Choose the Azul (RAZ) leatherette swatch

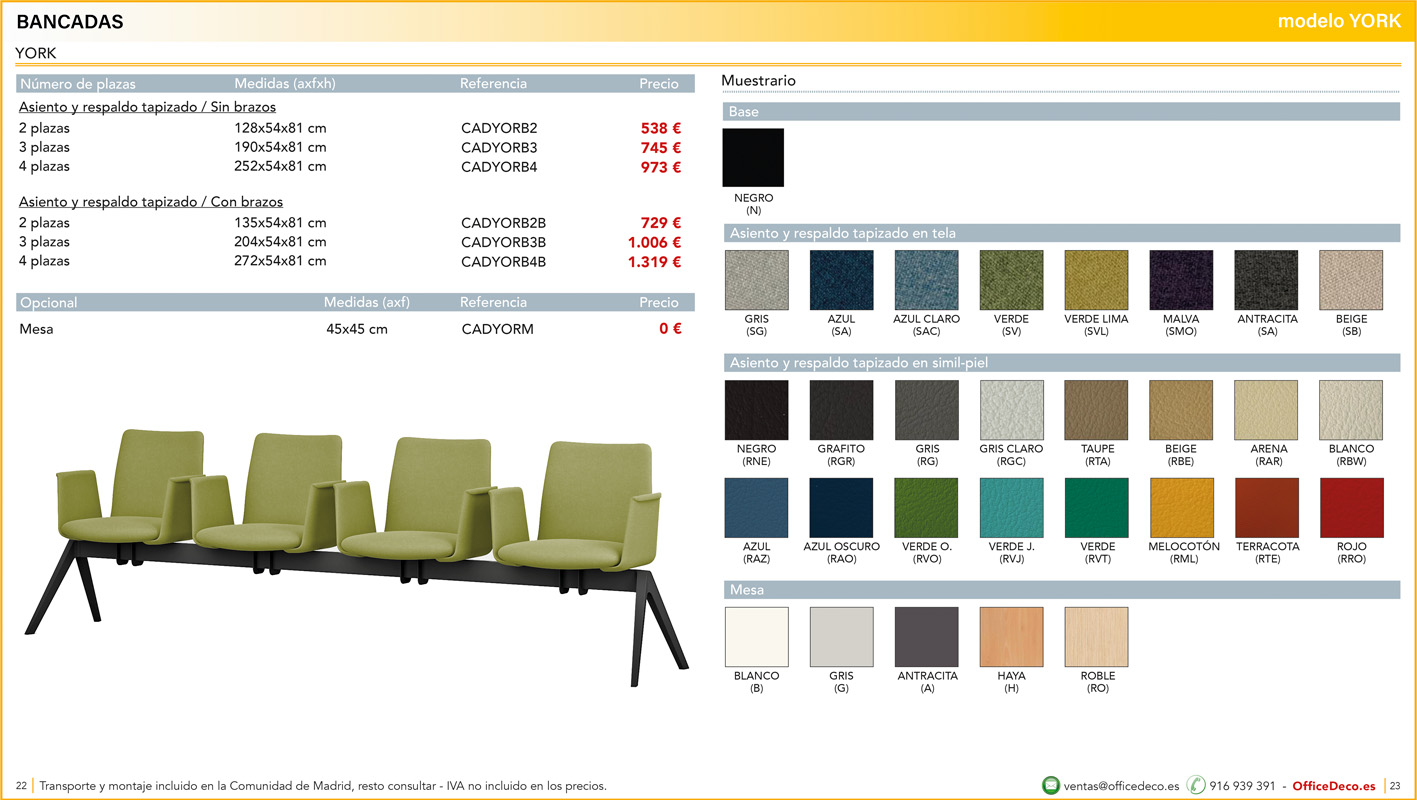pyautogui.click(x=756, y=508)
